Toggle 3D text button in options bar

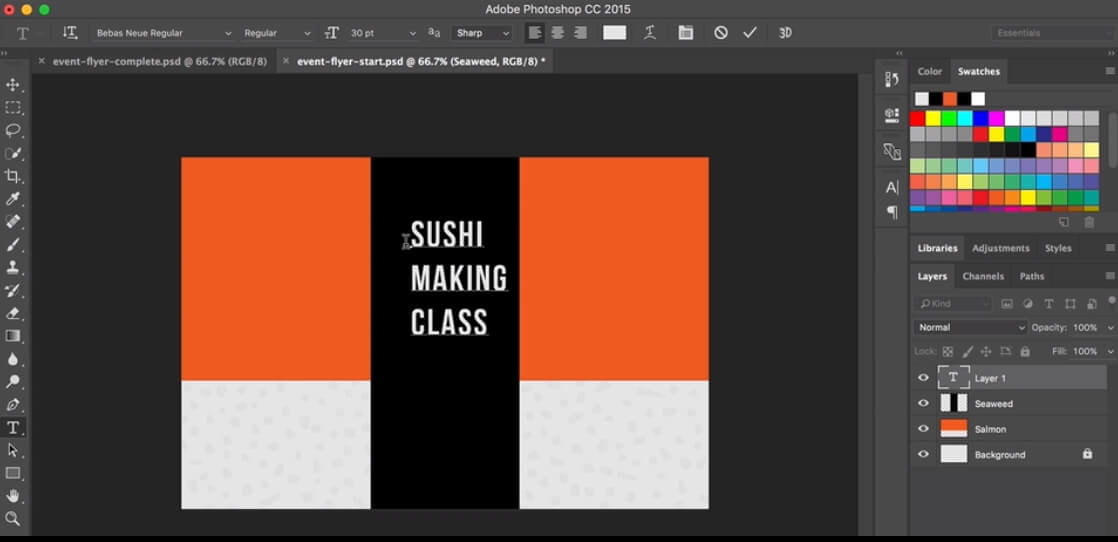(785, 33)
